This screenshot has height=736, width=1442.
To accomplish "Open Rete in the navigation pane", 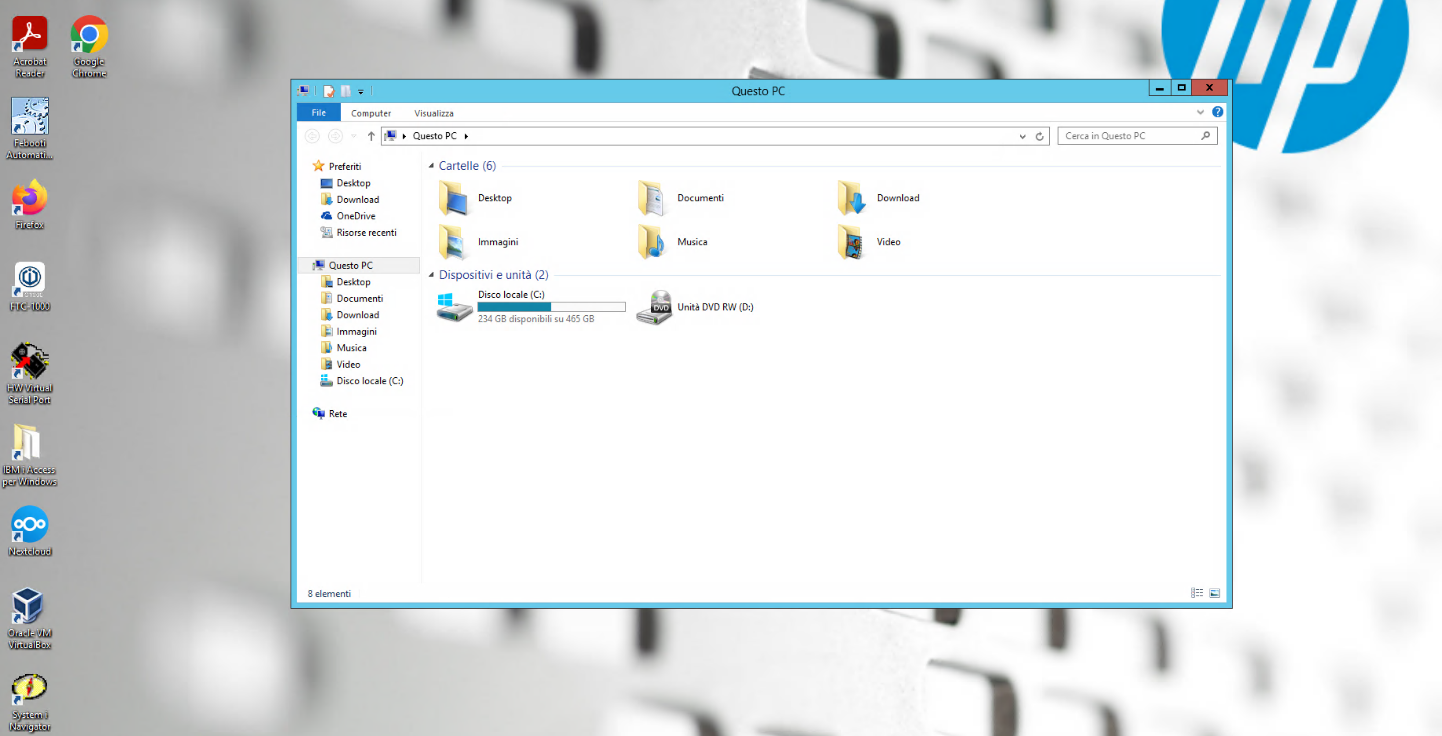I will click(330, 414).
